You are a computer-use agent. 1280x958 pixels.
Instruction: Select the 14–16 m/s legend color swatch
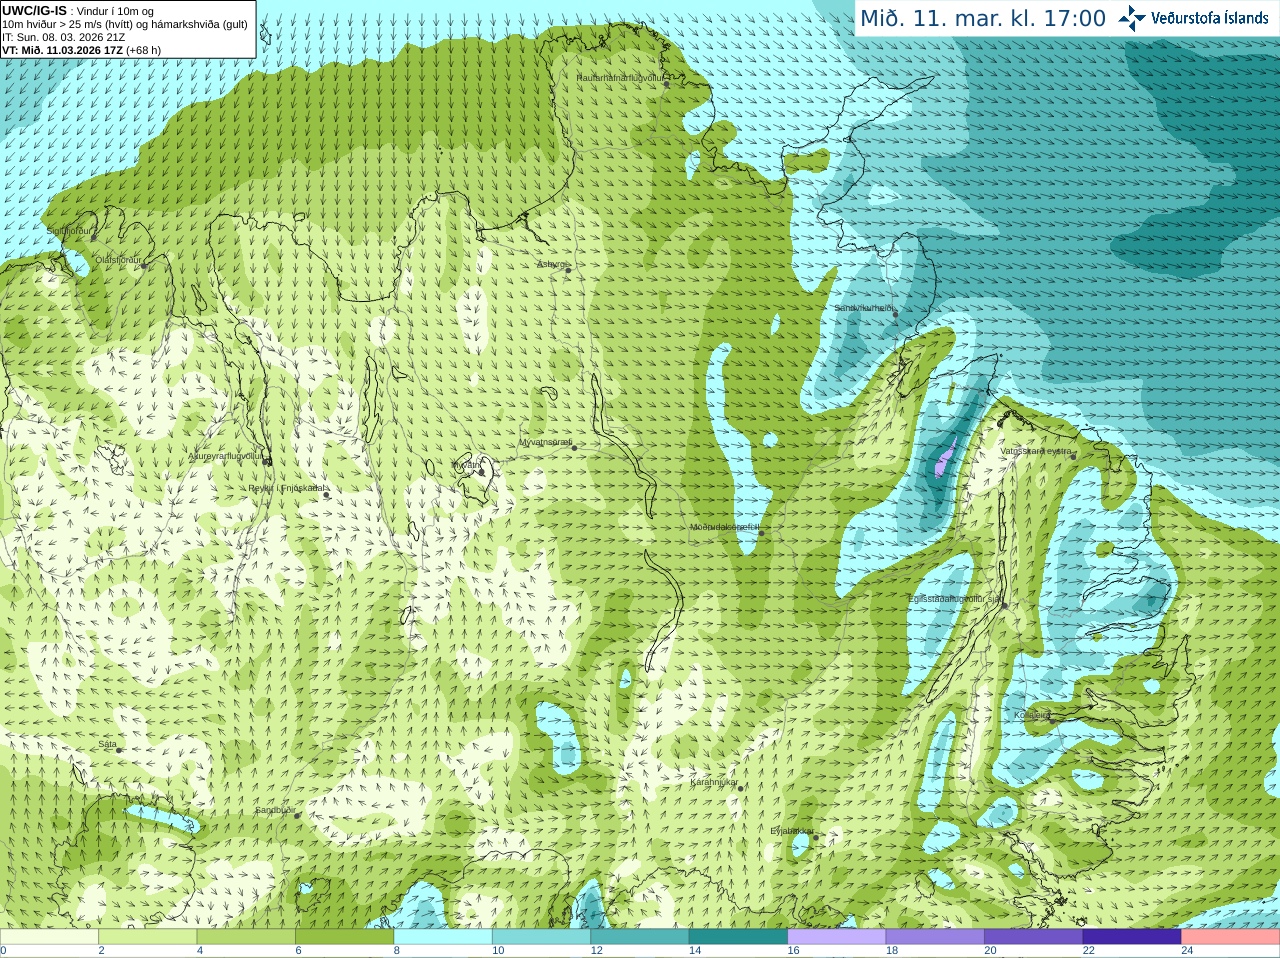pyautogui.click(x=738, y=937)
